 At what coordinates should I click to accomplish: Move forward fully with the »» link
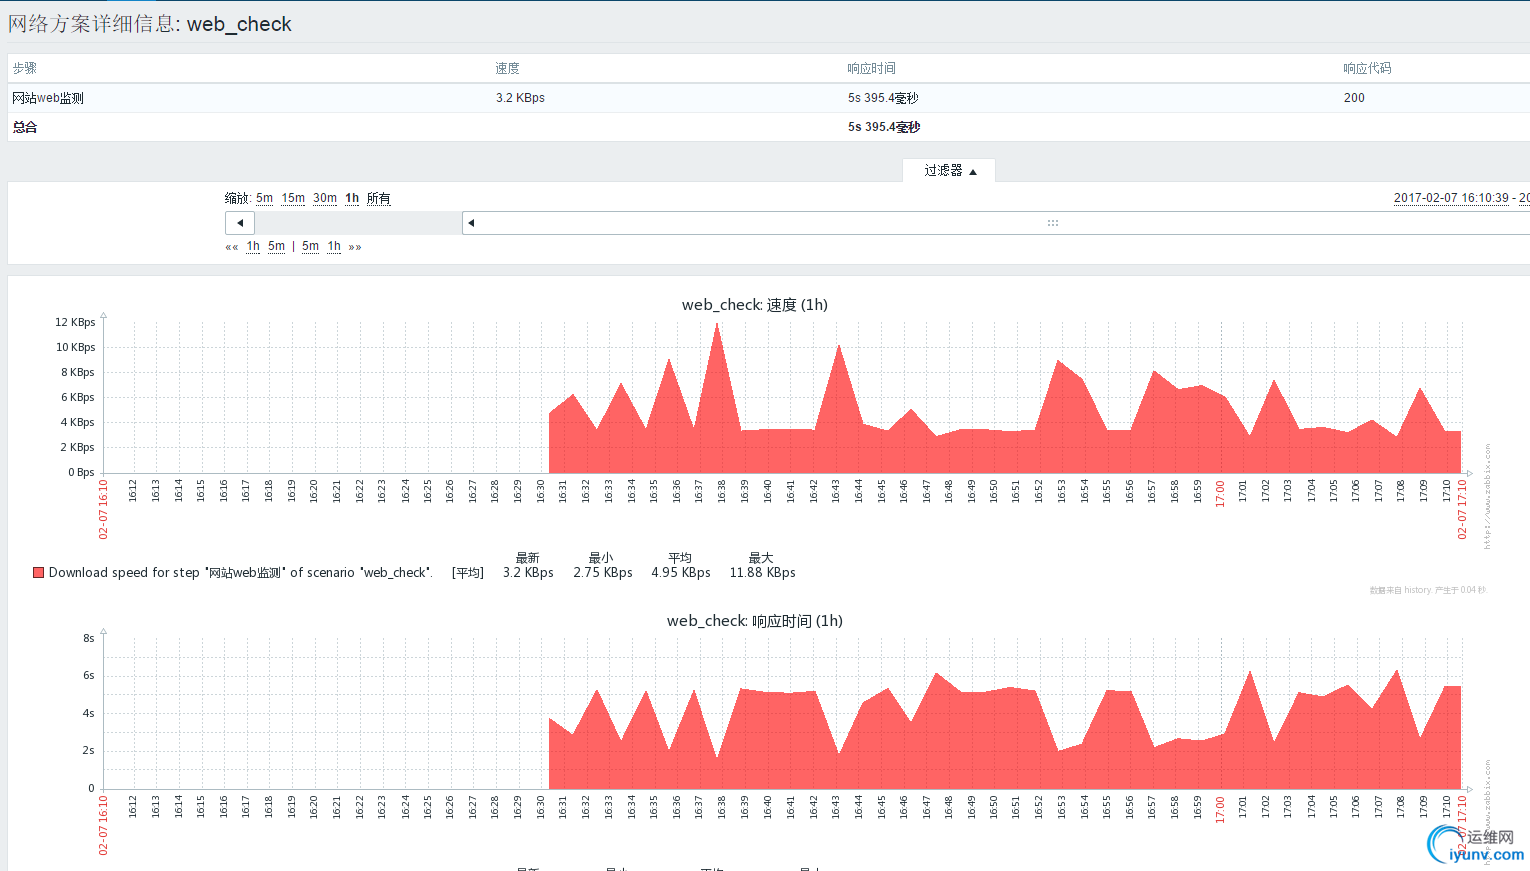point(355,247)
